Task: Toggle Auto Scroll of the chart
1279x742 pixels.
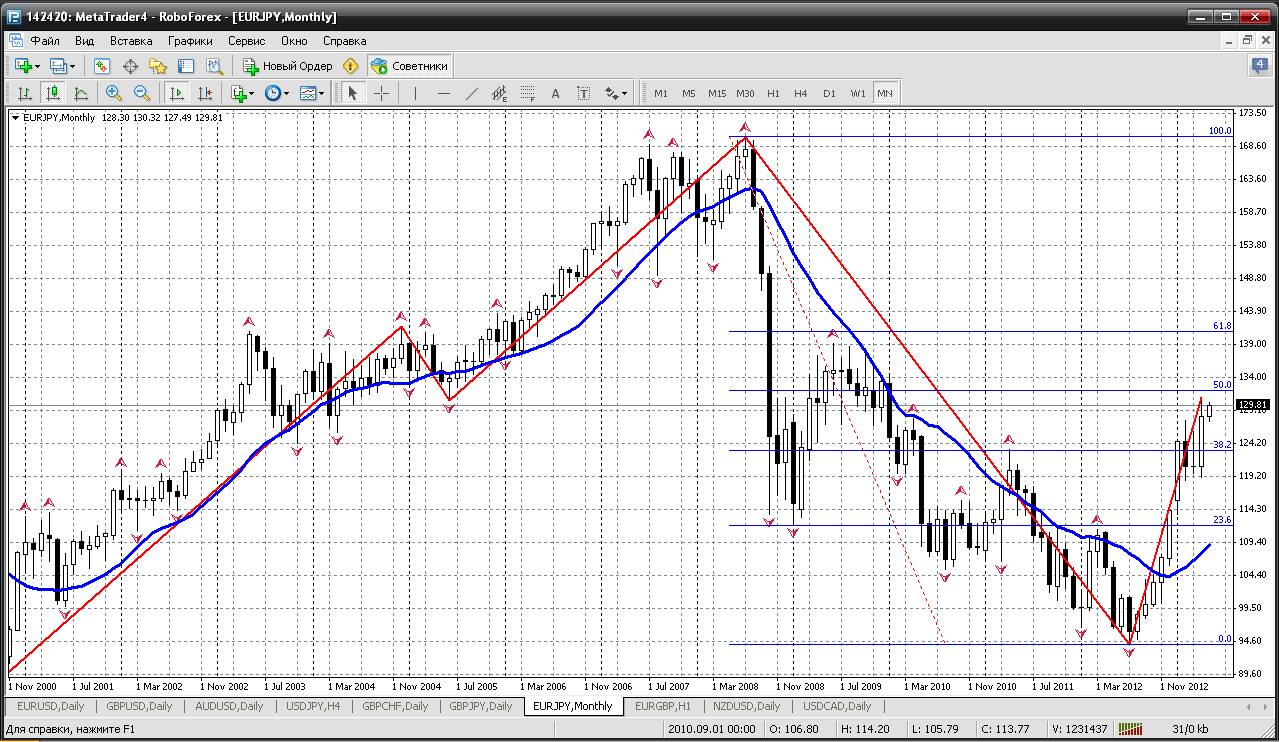Action: (177, 93)
